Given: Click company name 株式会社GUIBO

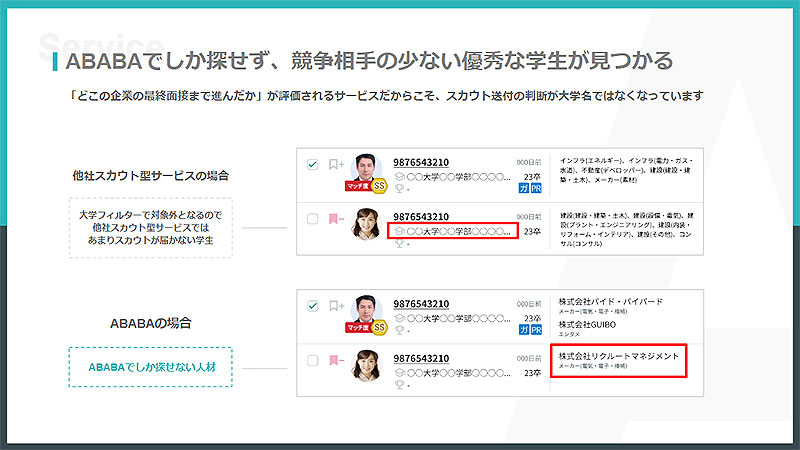Looking at the screenshot, I should point(588,325).
